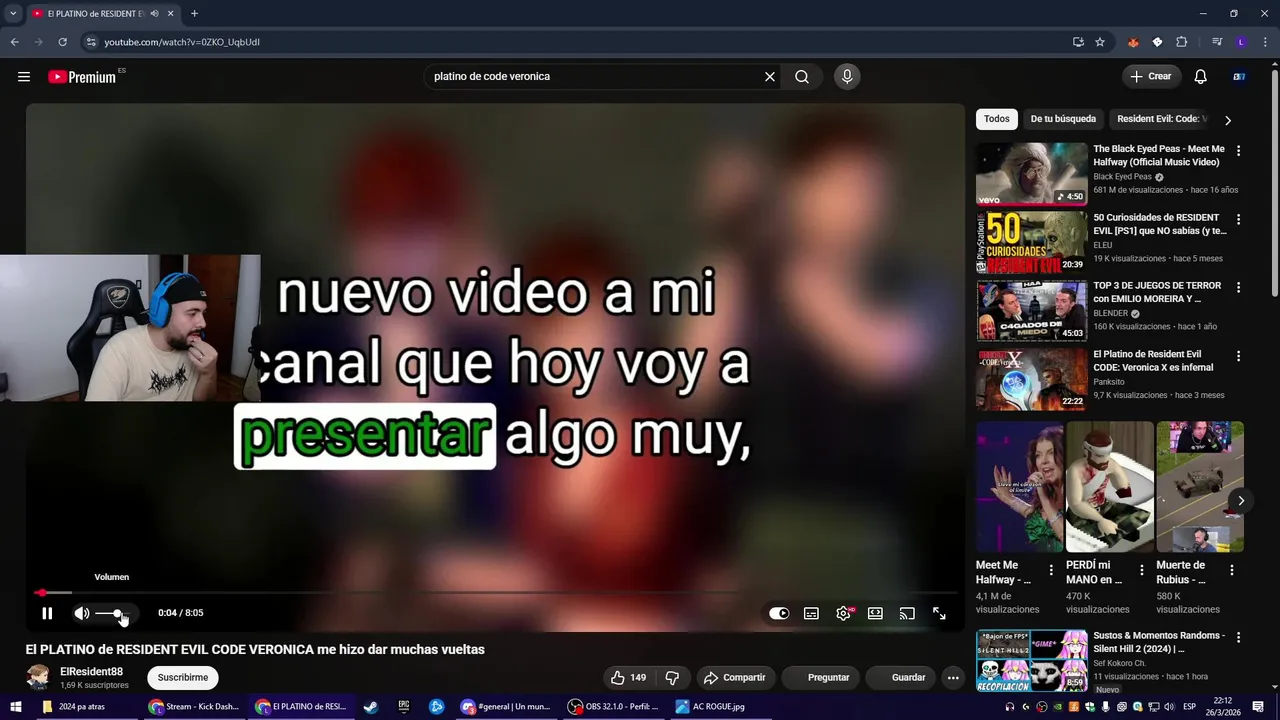Open the ElResident88 channel name link
The height and width of the screenshot is (720, 1280).
[92, 672]
